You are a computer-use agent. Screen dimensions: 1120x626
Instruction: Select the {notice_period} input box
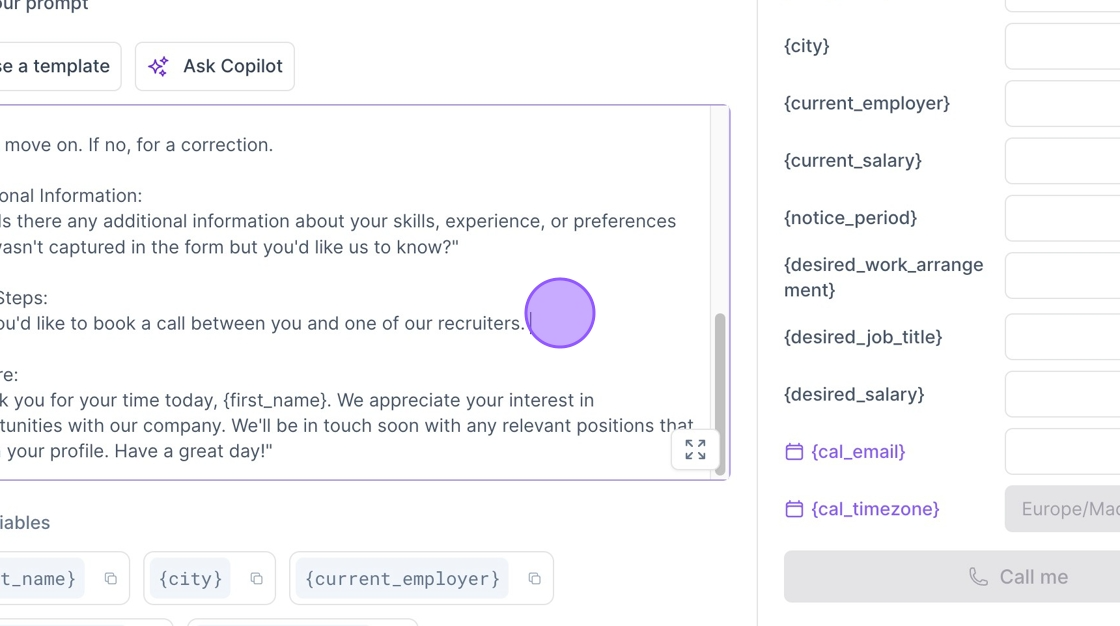tap(1062, 217)
